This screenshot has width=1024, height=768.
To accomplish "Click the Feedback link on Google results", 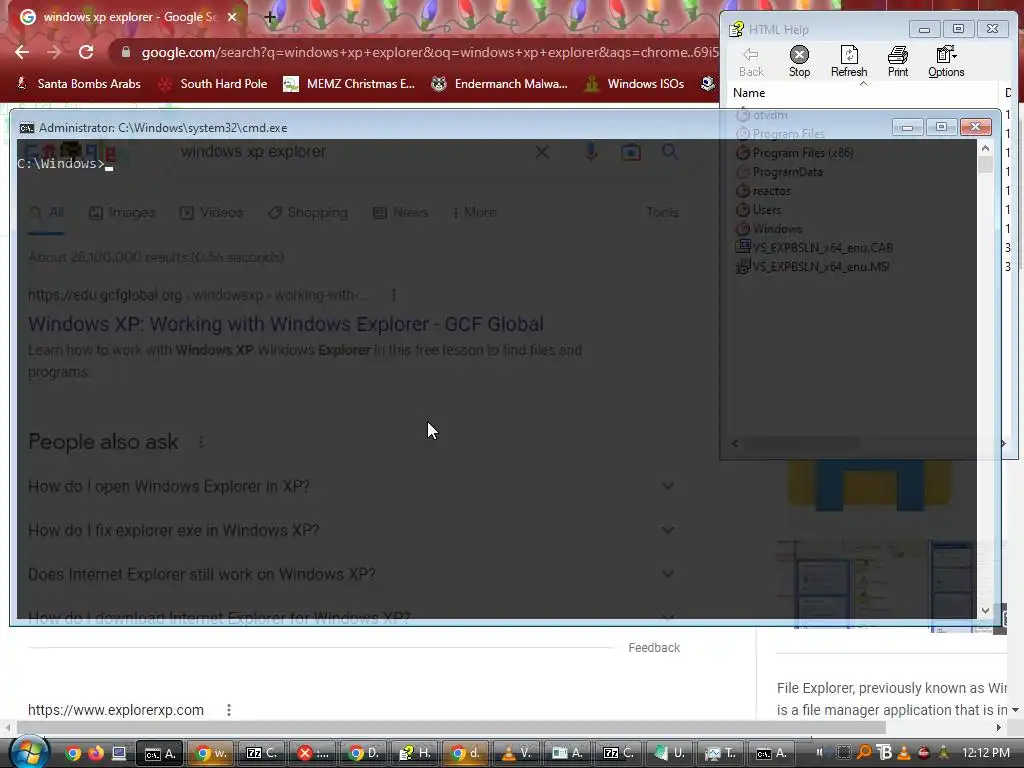I will click(x=654, y=648).
